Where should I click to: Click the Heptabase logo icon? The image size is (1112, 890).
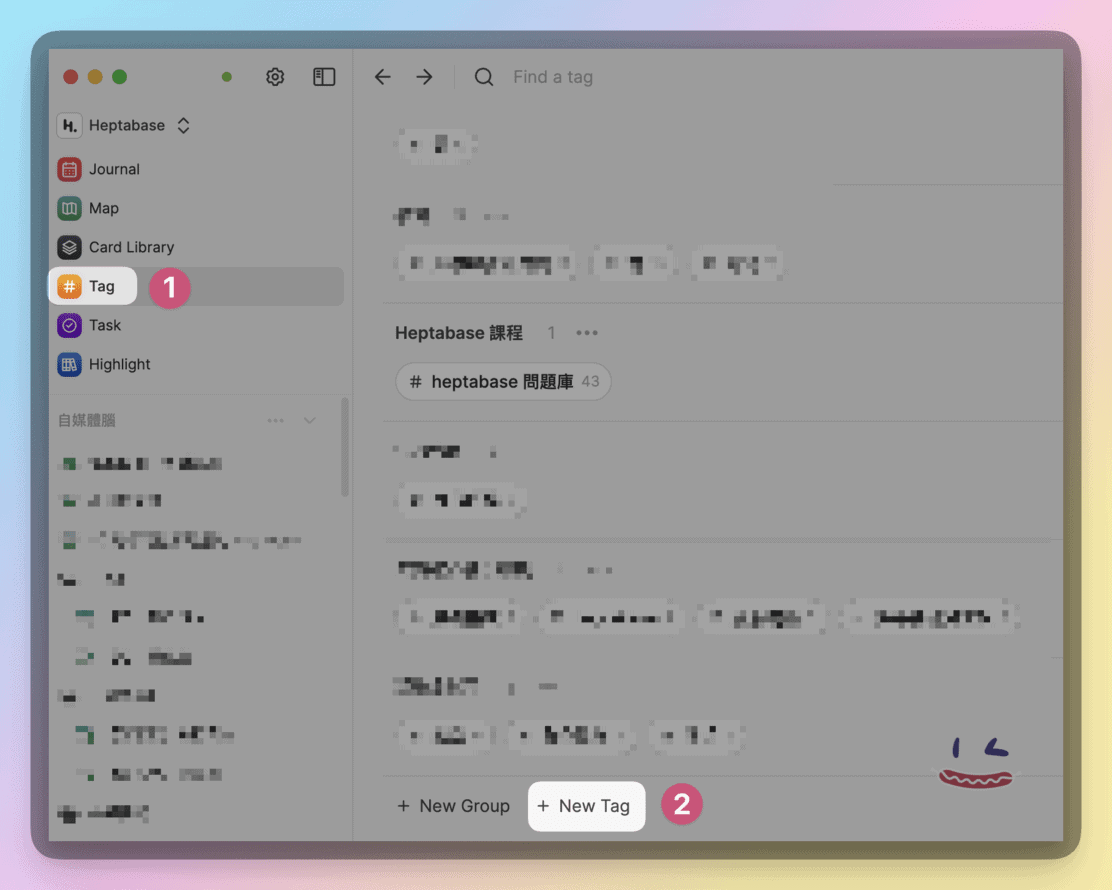point(70,126)
